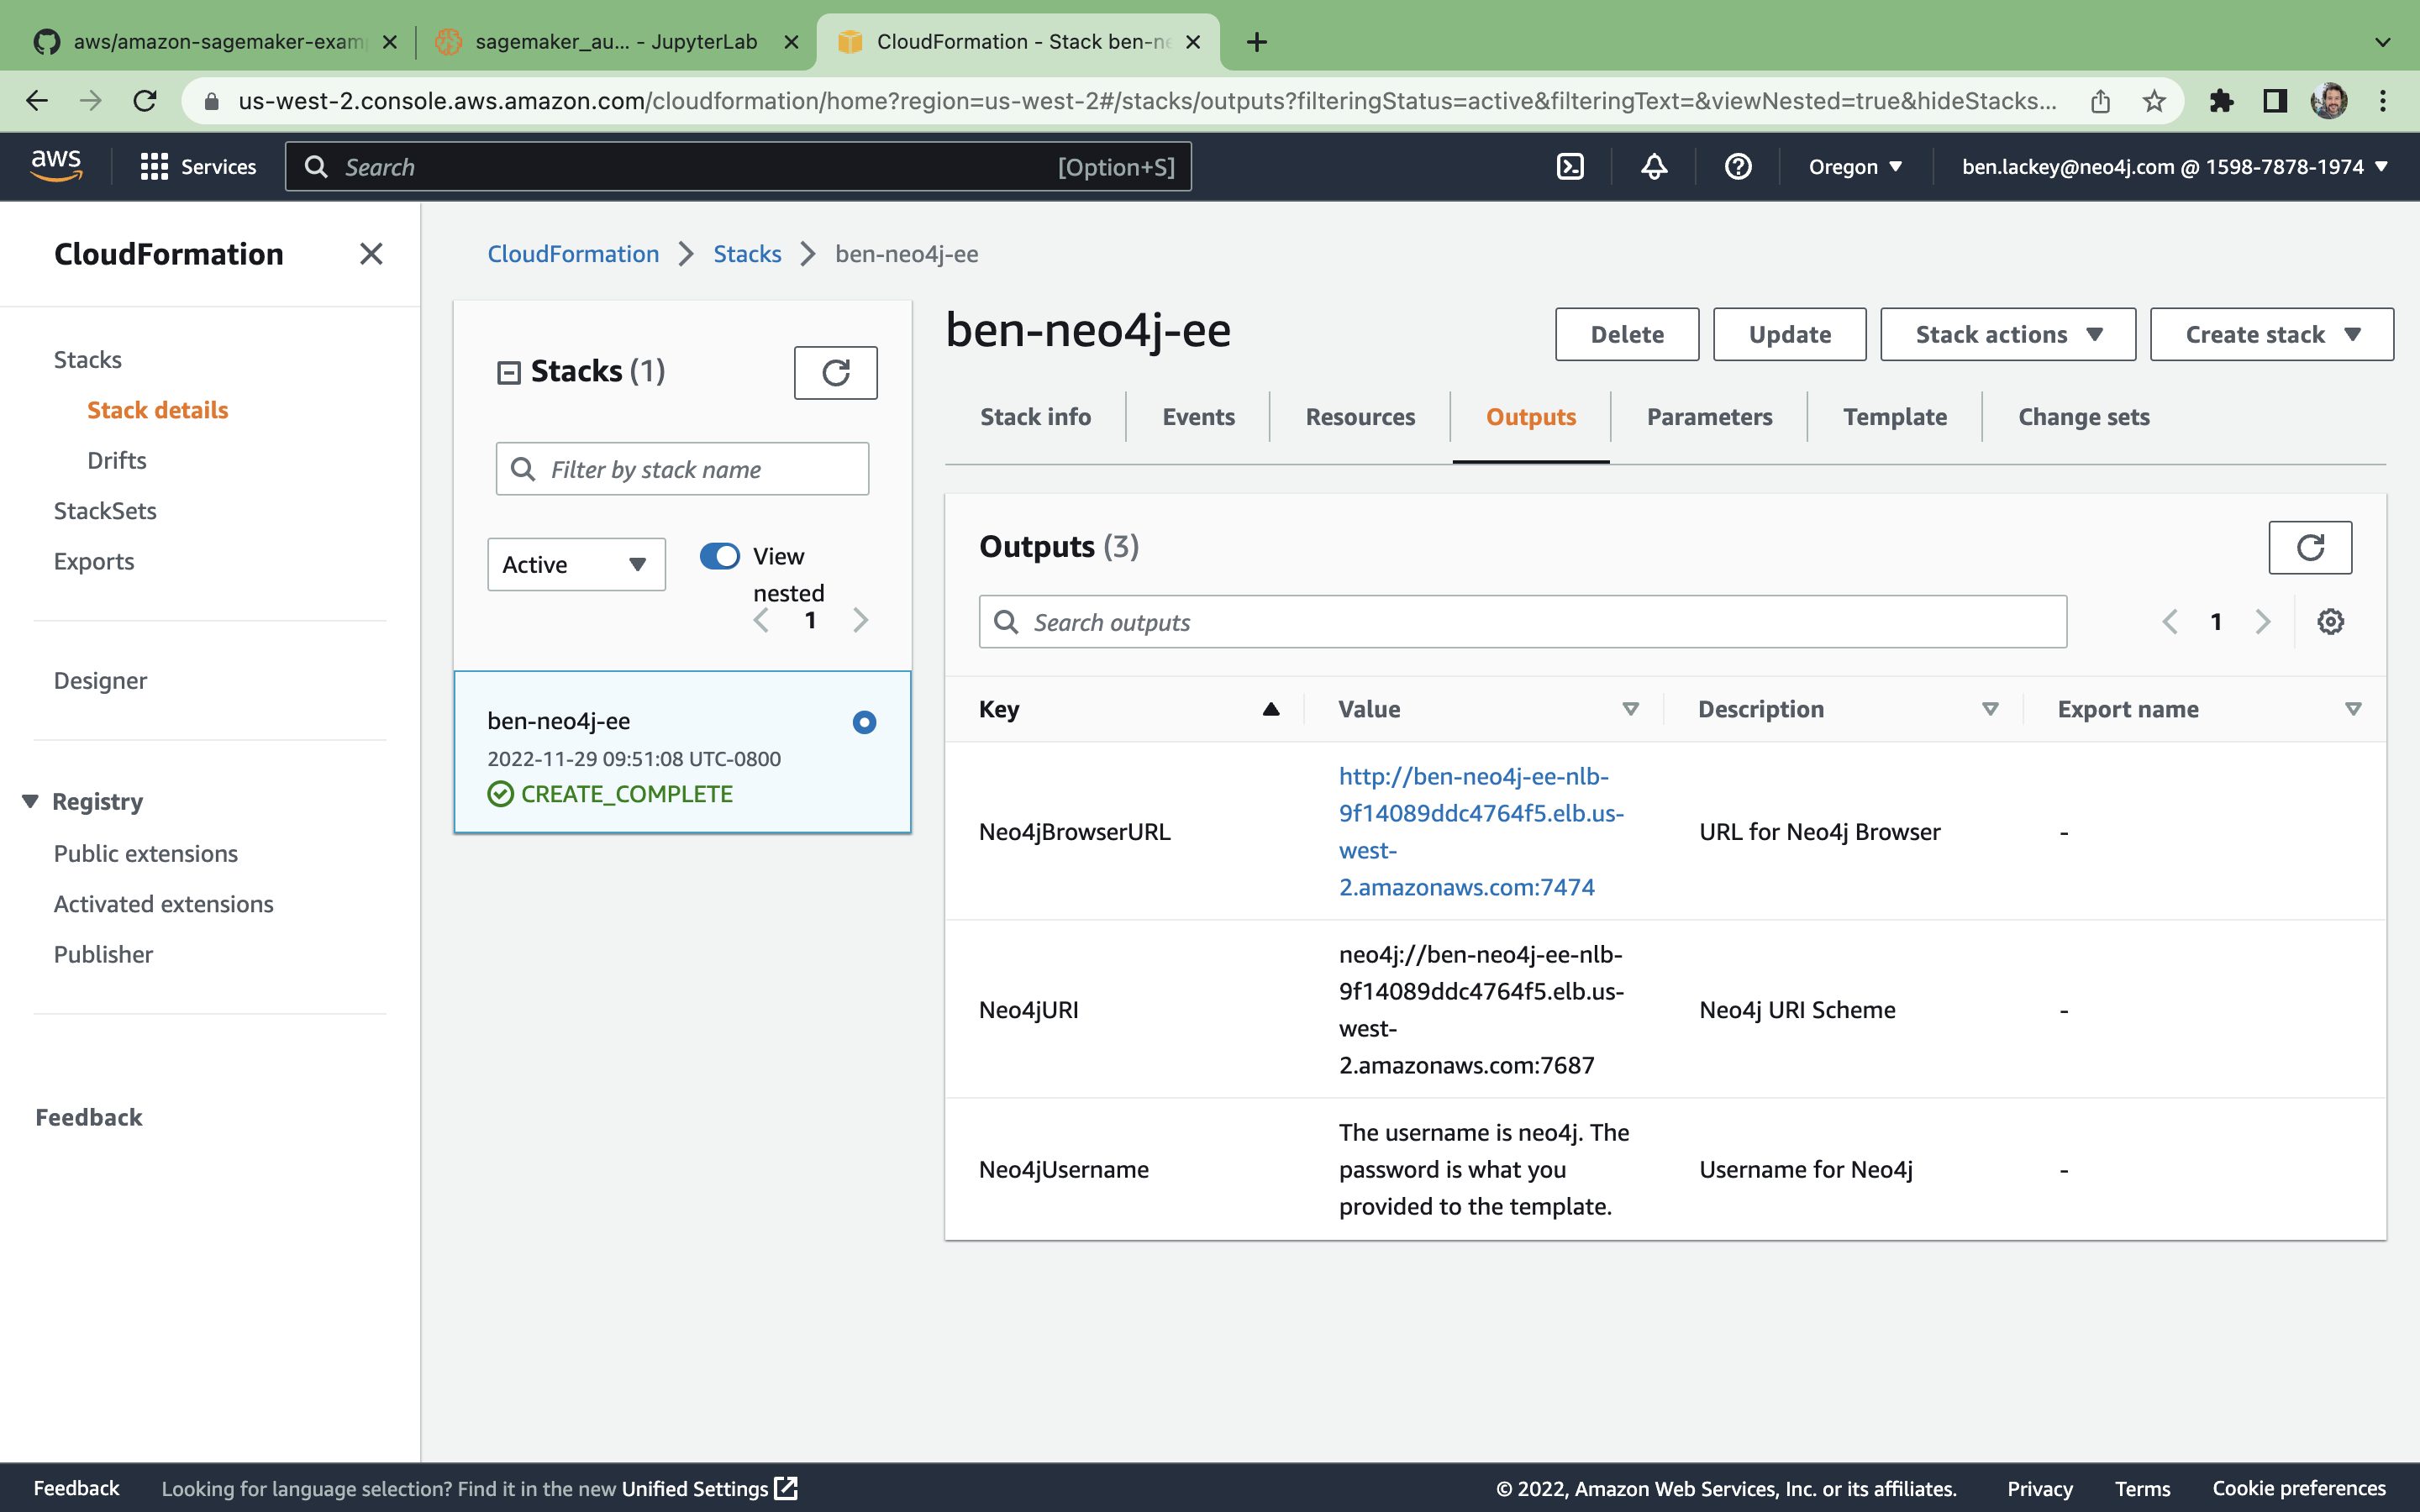
Task: Expand the Stack actions dropdown
Action: (x=2007, y=334)
